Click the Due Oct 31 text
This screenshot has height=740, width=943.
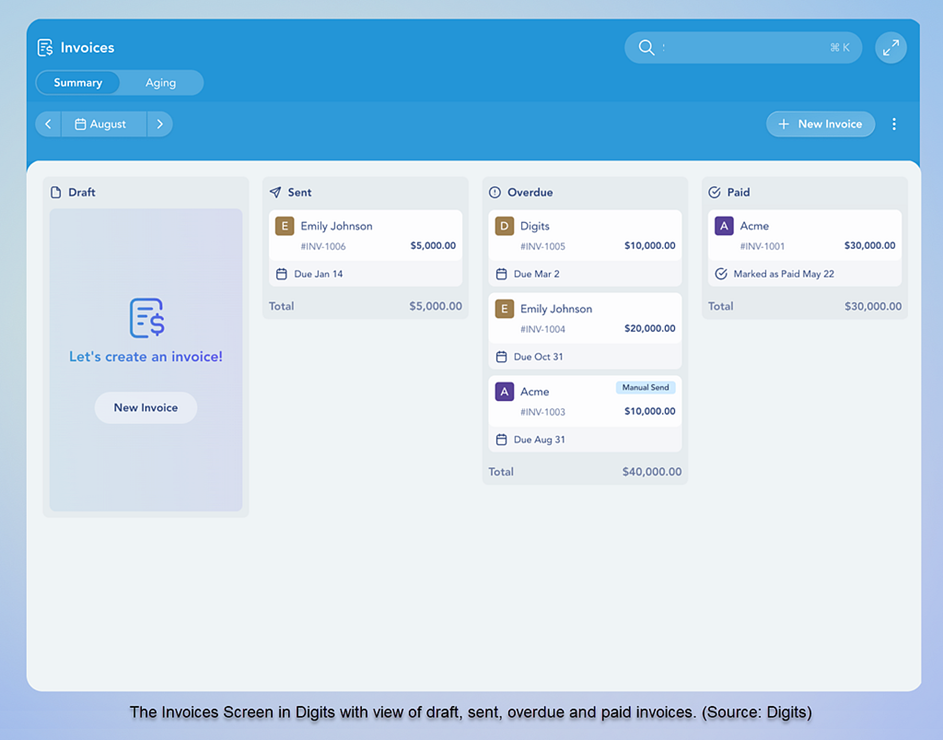538,357
